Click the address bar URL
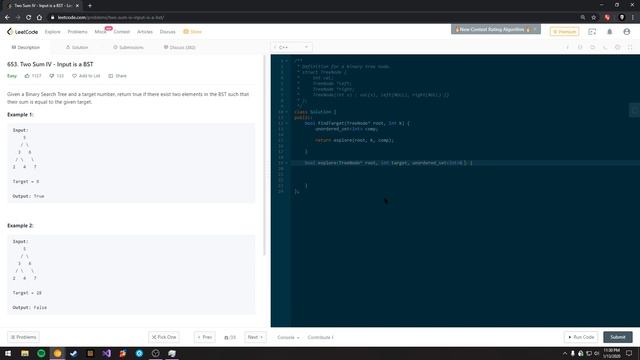This screenshot has height=360, width=640. point(111,18)
